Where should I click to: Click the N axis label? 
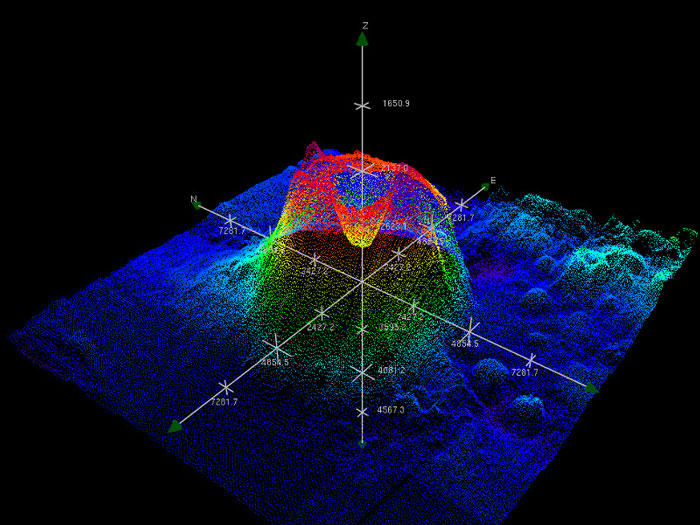click(194, 198)
